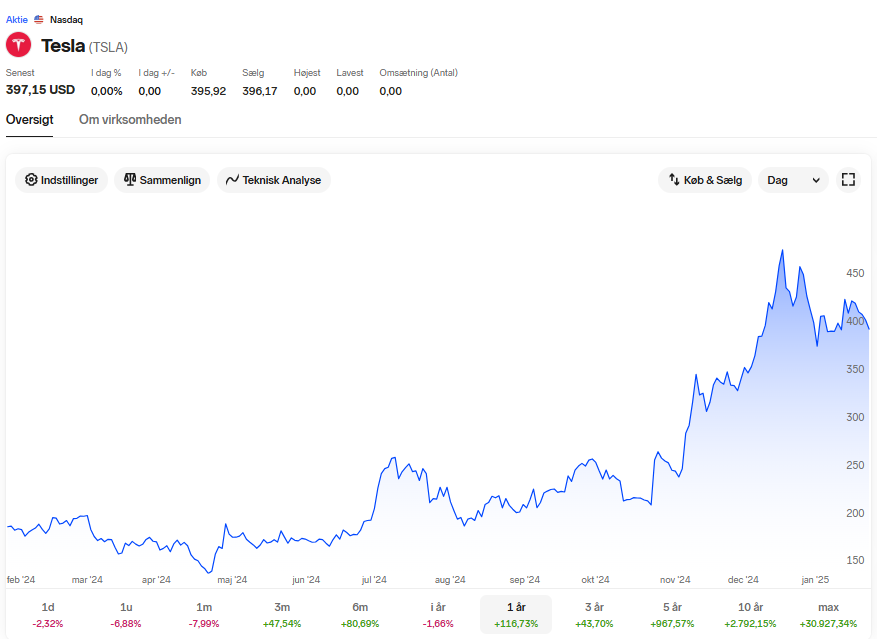
Task: Click the 250 price axis label
Action: click(x=855, y=465)
